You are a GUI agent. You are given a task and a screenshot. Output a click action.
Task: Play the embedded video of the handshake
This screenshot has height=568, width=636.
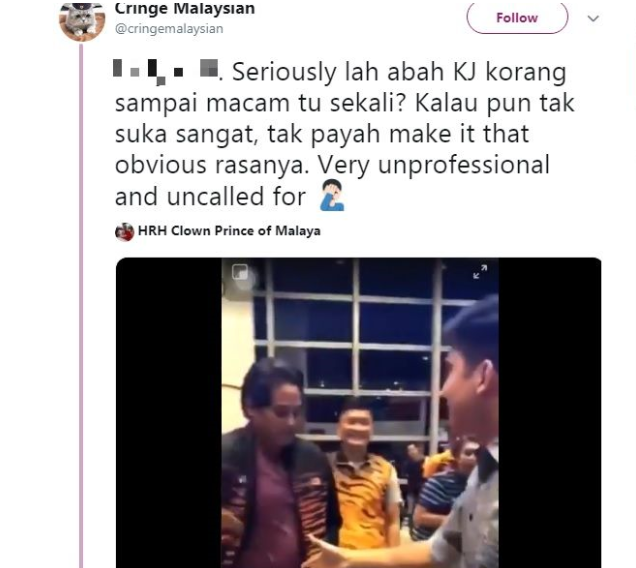pyautogui.click(x=360, y=413)
